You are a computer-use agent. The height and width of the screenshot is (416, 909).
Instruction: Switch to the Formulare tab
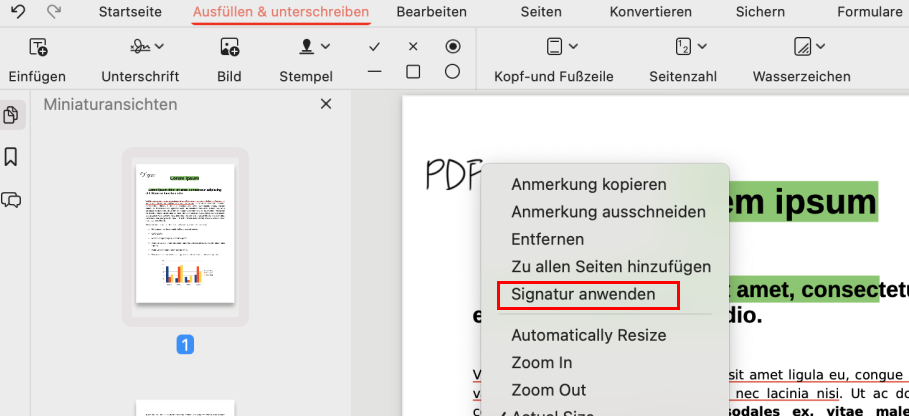pyautogui.click(x=870, y=12)
